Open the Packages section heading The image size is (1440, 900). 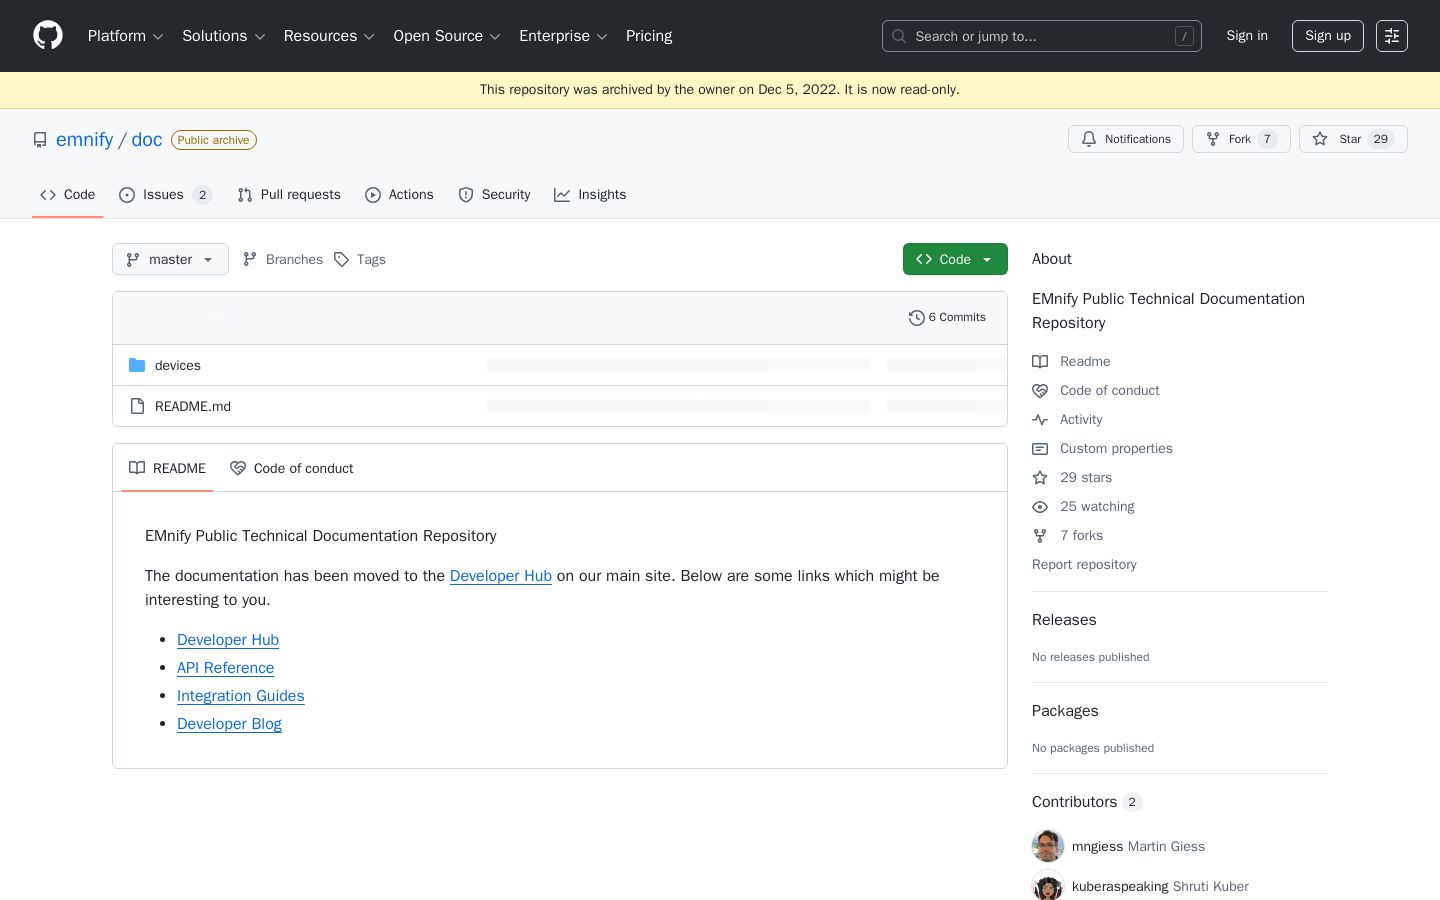(x=1065, y=711)
